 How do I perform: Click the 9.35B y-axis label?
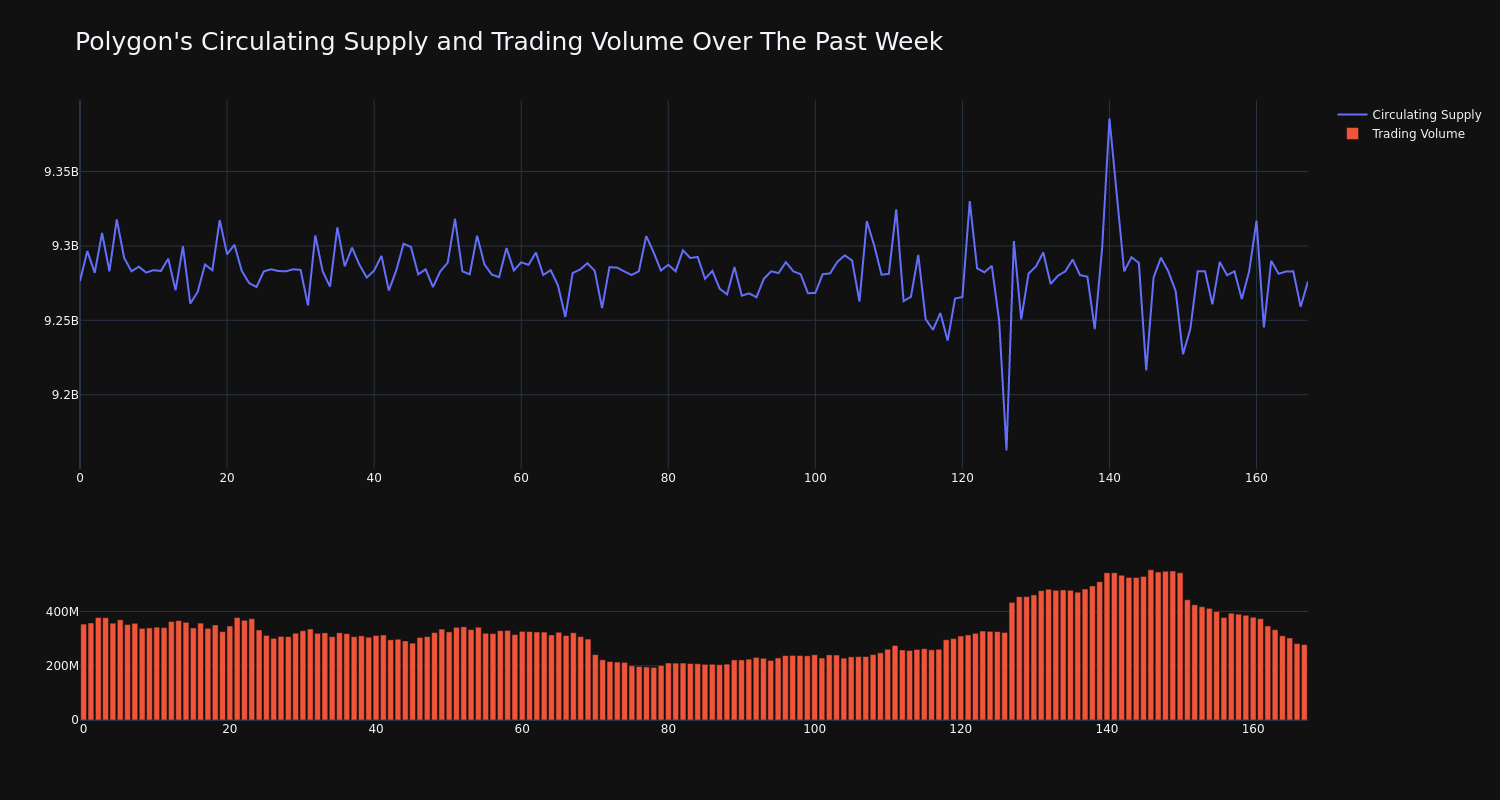click(x=61, y=172)
